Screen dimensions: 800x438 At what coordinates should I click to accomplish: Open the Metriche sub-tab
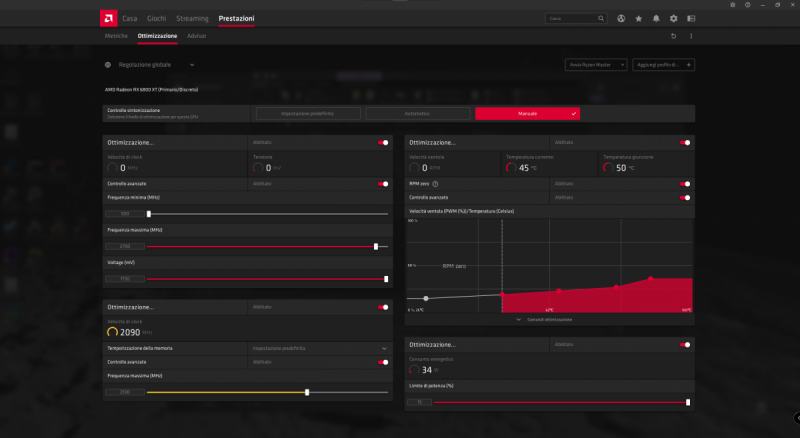(116, 36)
